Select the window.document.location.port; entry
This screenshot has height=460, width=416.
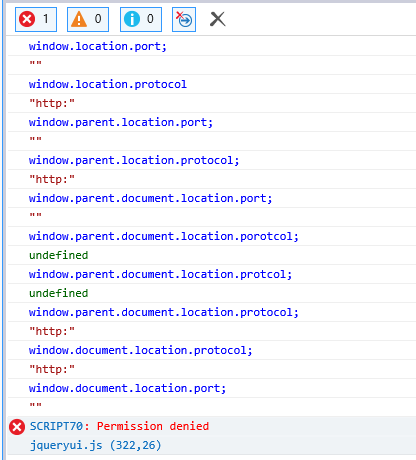click(127, 388)
